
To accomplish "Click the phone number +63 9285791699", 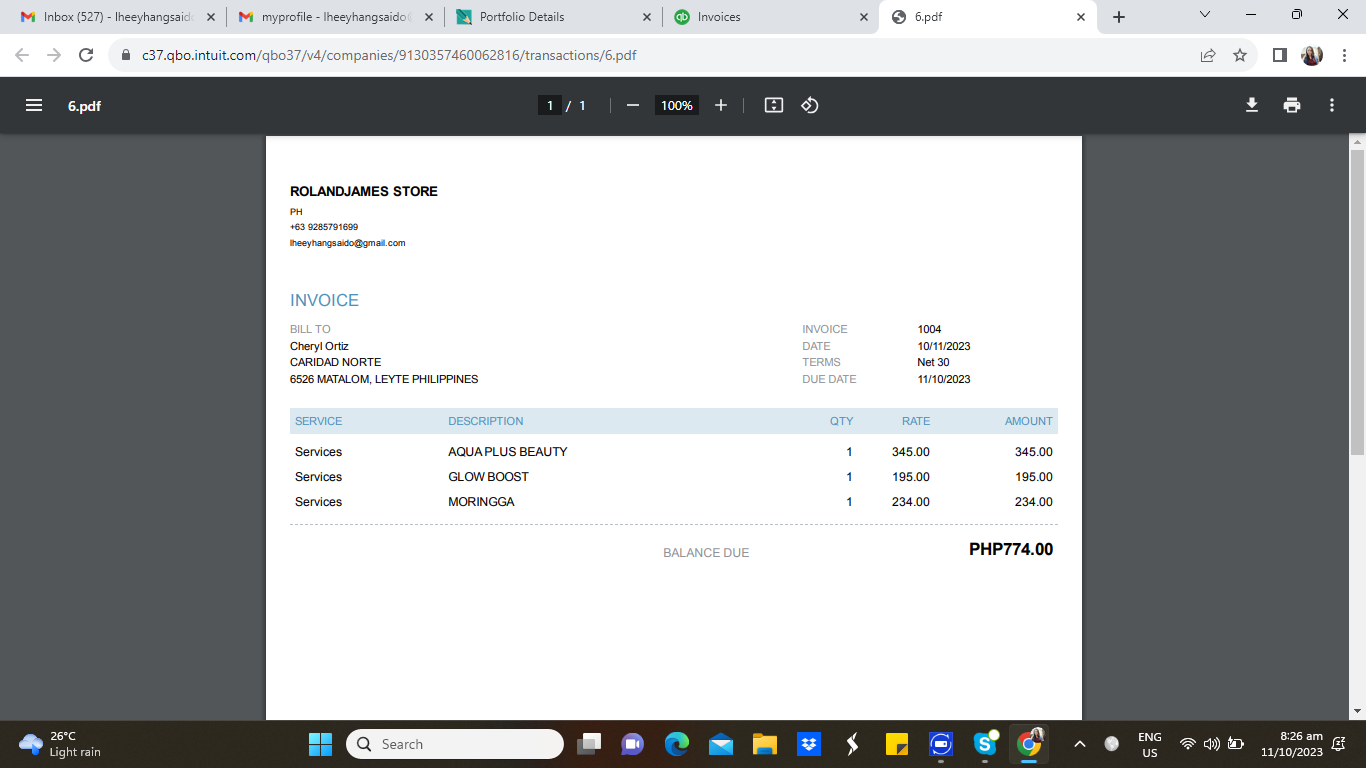I will 324,227.
